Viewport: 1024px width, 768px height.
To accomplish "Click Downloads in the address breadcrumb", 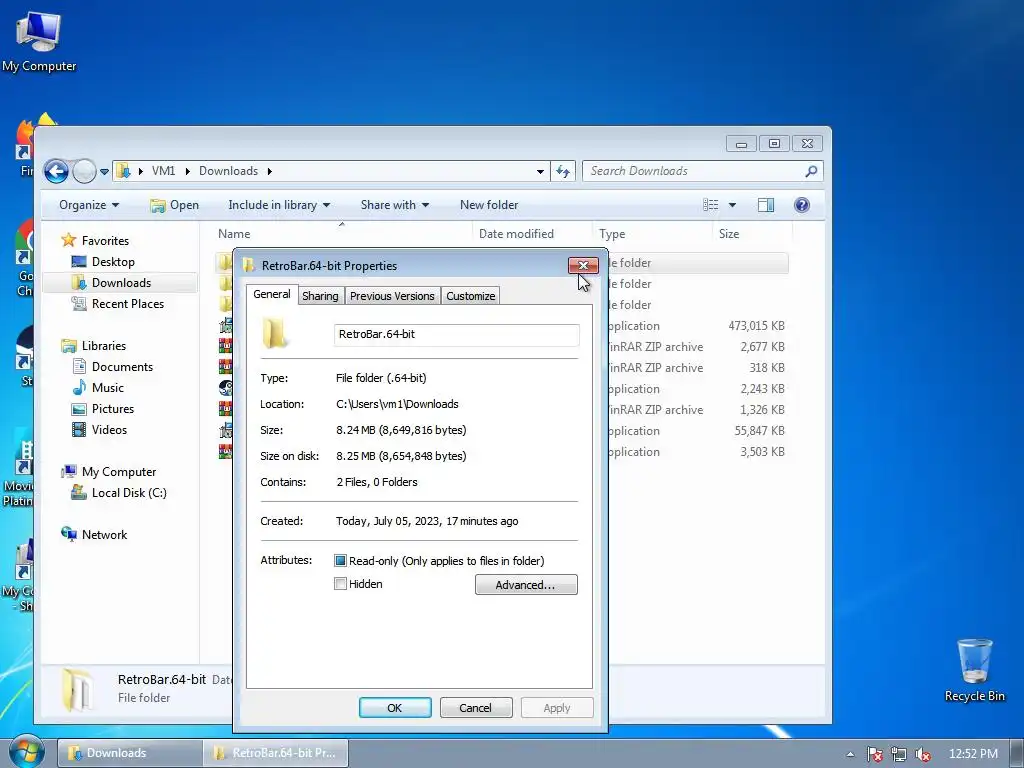I will [x=228, y=171].
